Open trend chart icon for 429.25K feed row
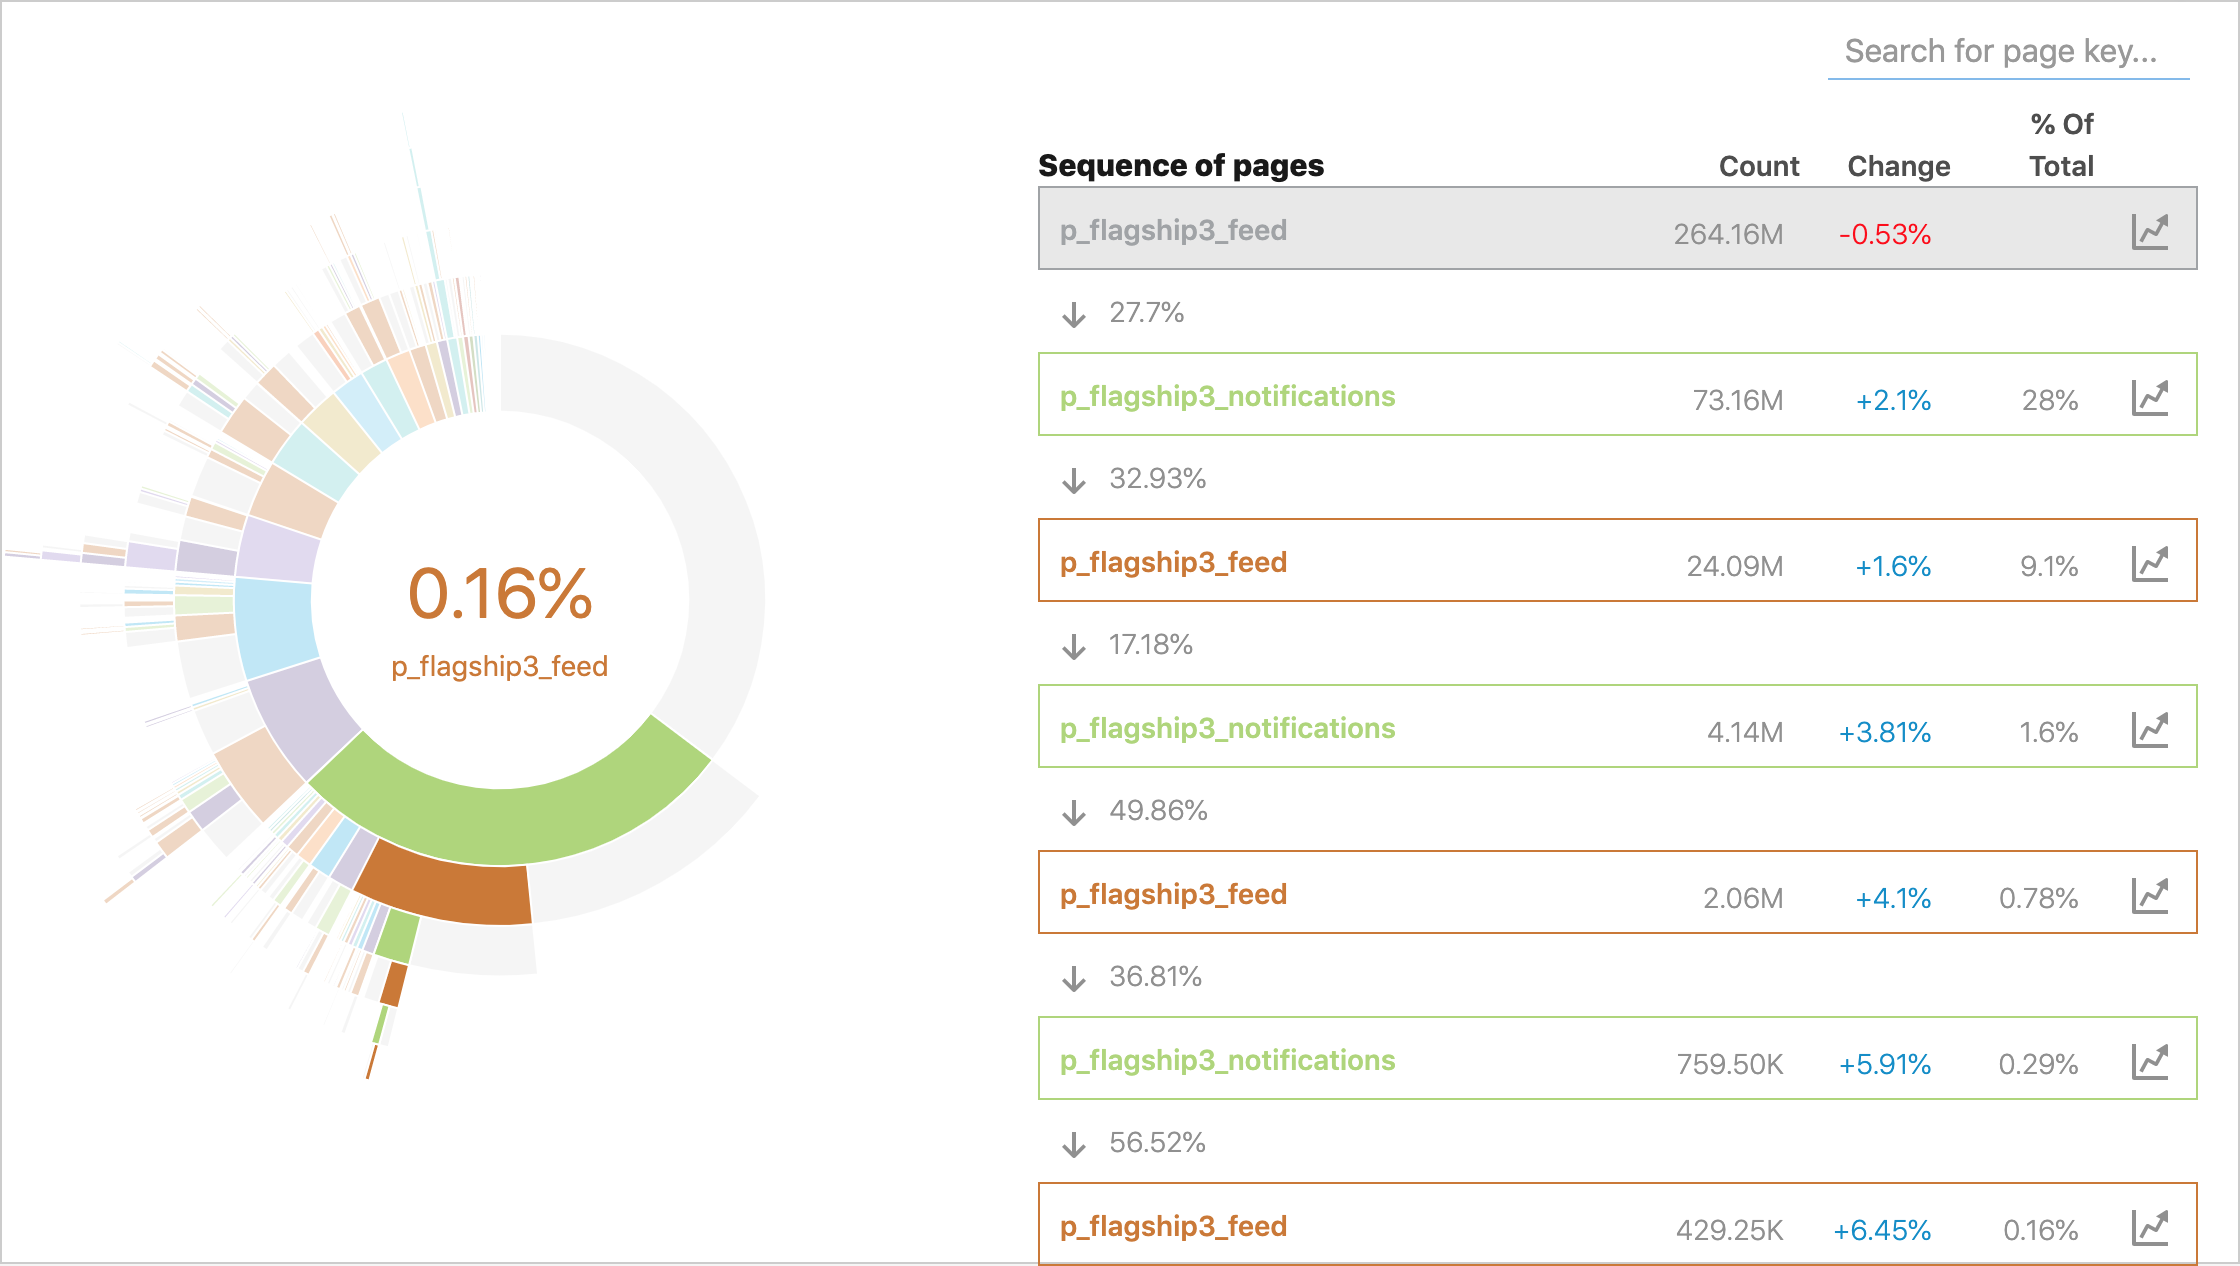This screenshot has width=2240, height=1266. [2149, 1227]
